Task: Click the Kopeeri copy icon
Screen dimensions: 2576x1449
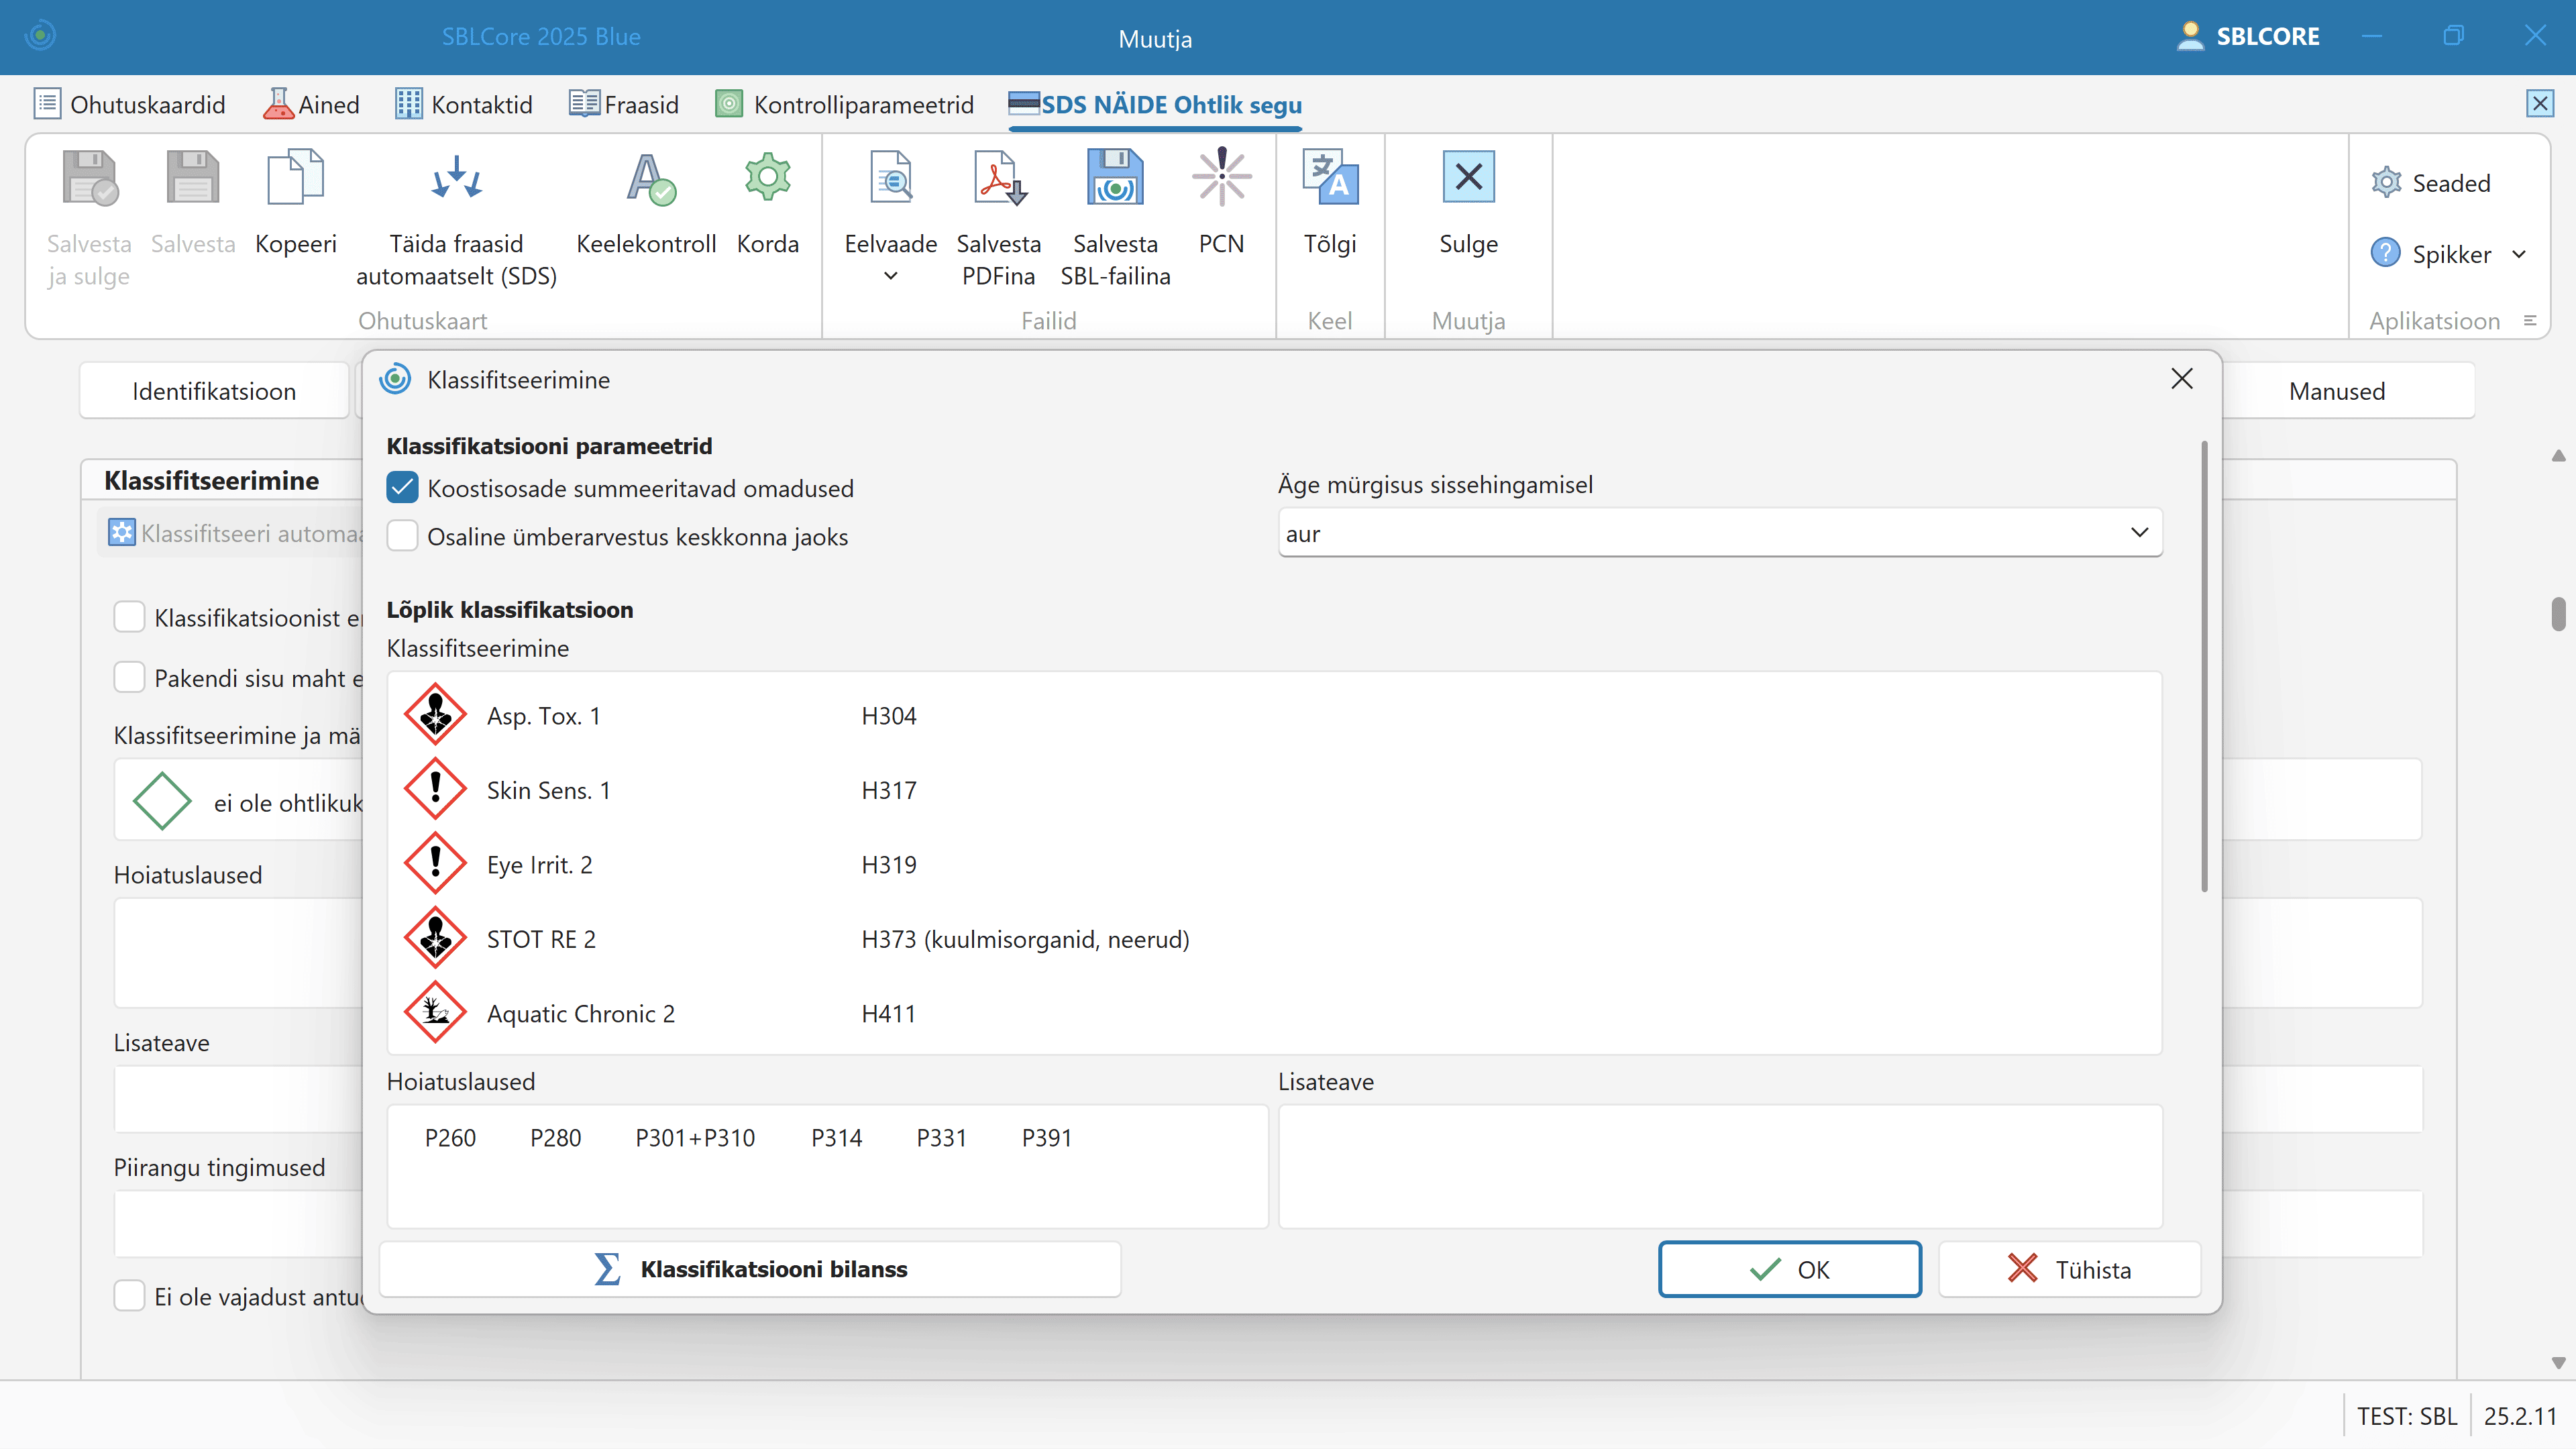Action: point(295,178)
